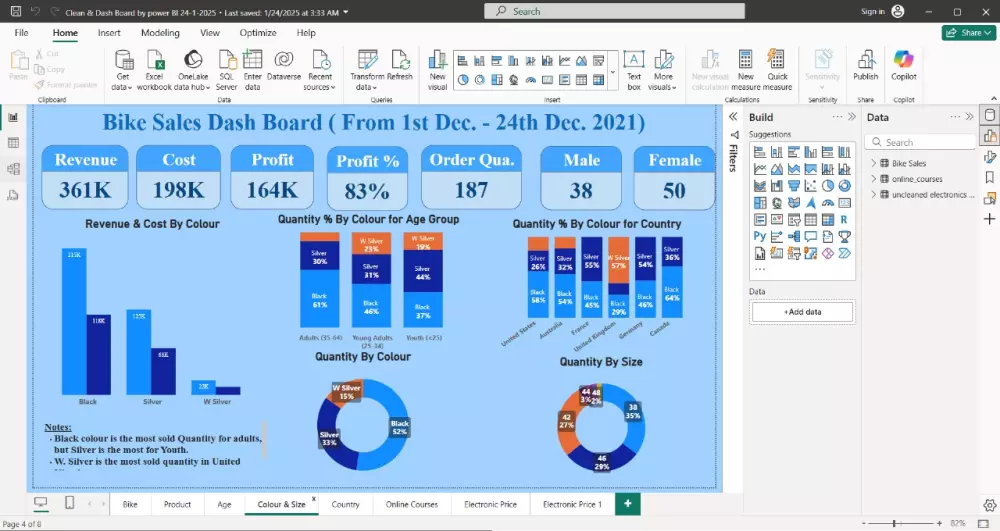Image resolution: width=1000 pixels, height=531 pixels.
Task: Collapse the Data pane
Action: click(x=969, y=117)
